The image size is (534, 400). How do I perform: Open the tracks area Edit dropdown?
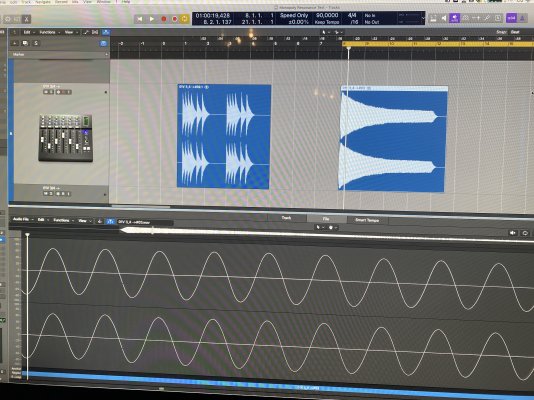tap(28, 32)
